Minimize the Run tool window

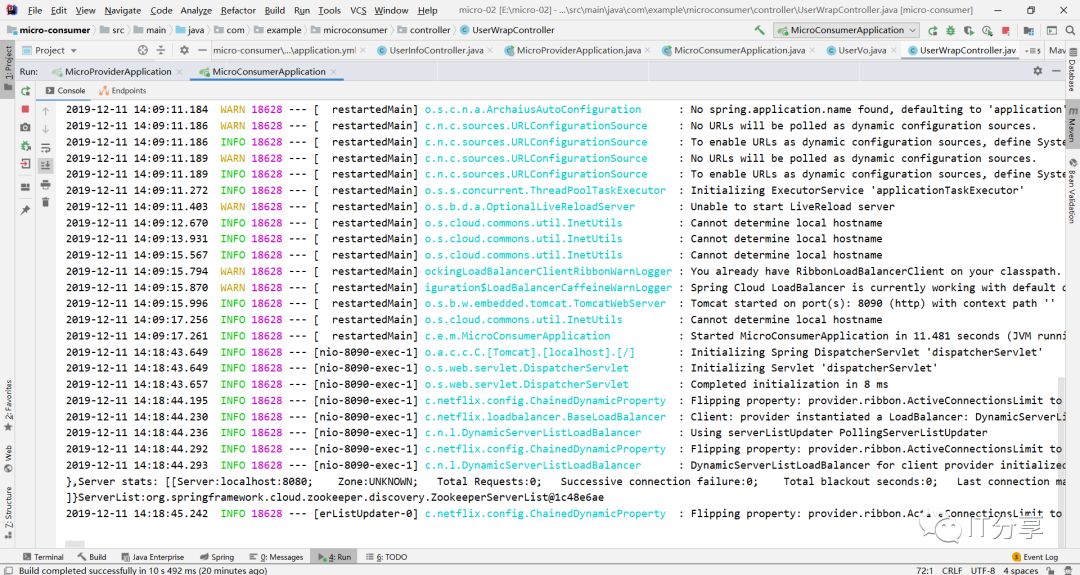point(1057,71)
